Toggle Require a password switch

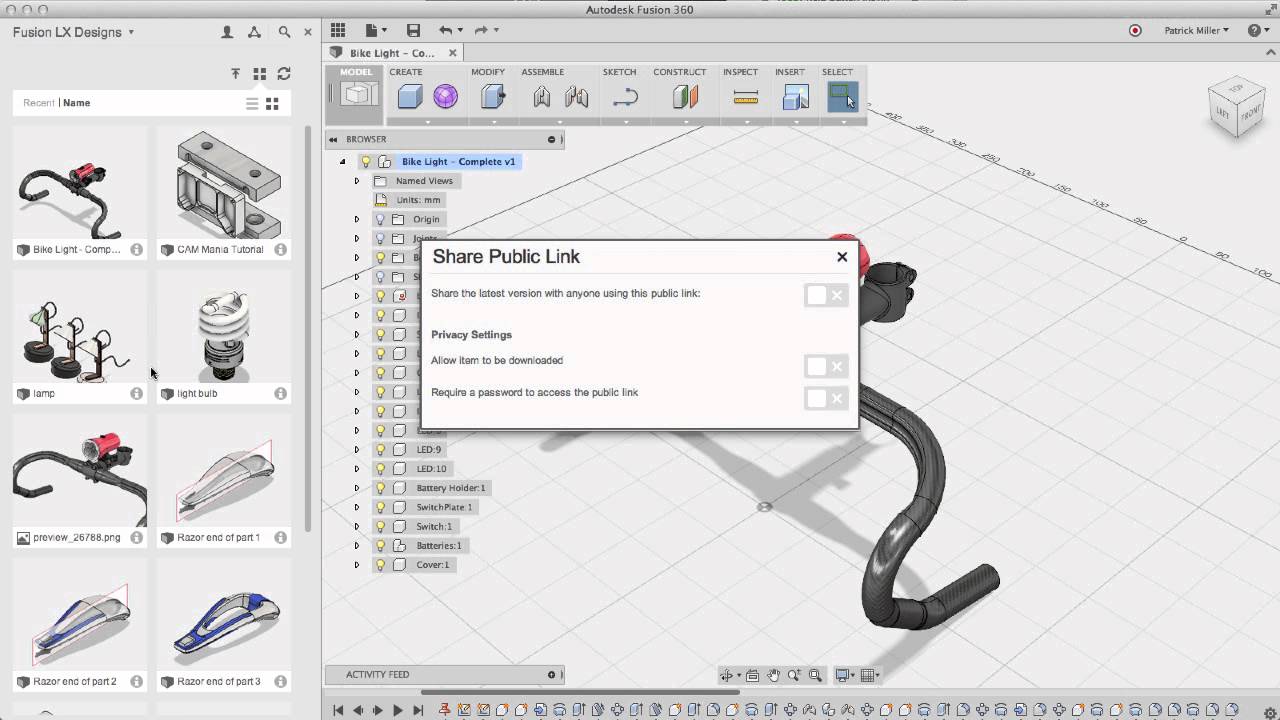[826, 398]
